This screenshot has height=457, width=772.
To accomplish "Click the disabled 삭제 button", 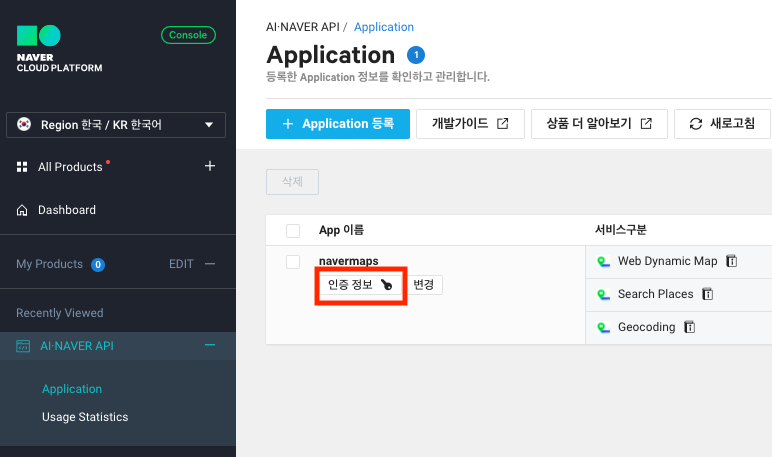I will (292, 182).
